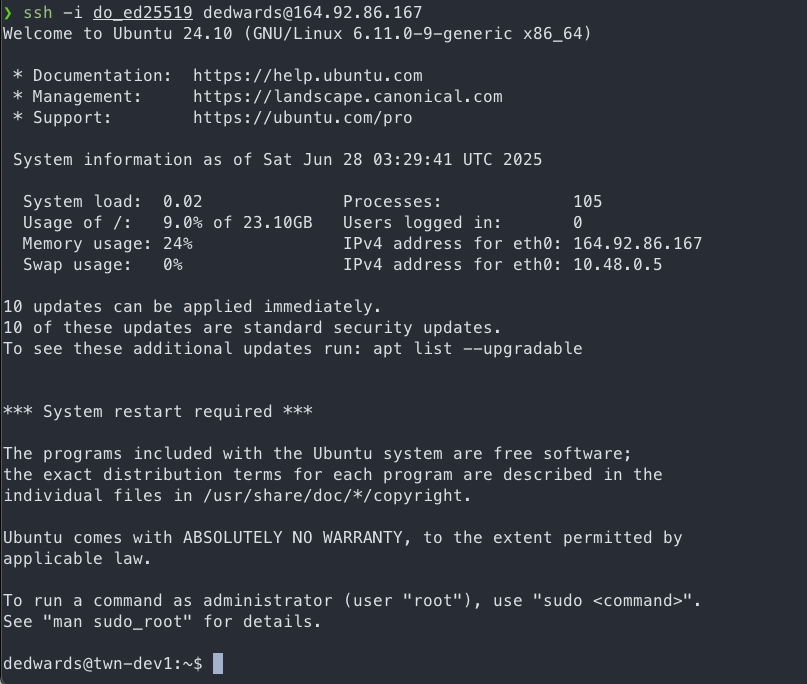This screenshot has width=807, height=684.
Task: Click the Processes count 105
Action: coord(587,201)
